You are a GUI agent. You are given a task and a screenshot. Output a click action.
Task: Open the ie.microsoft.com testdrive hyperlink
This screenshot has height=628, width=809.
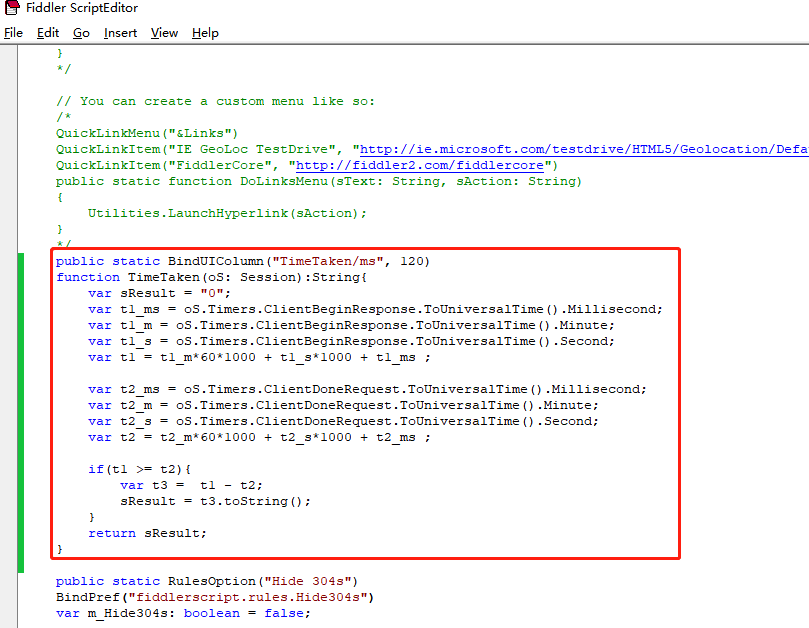[584, 149]
